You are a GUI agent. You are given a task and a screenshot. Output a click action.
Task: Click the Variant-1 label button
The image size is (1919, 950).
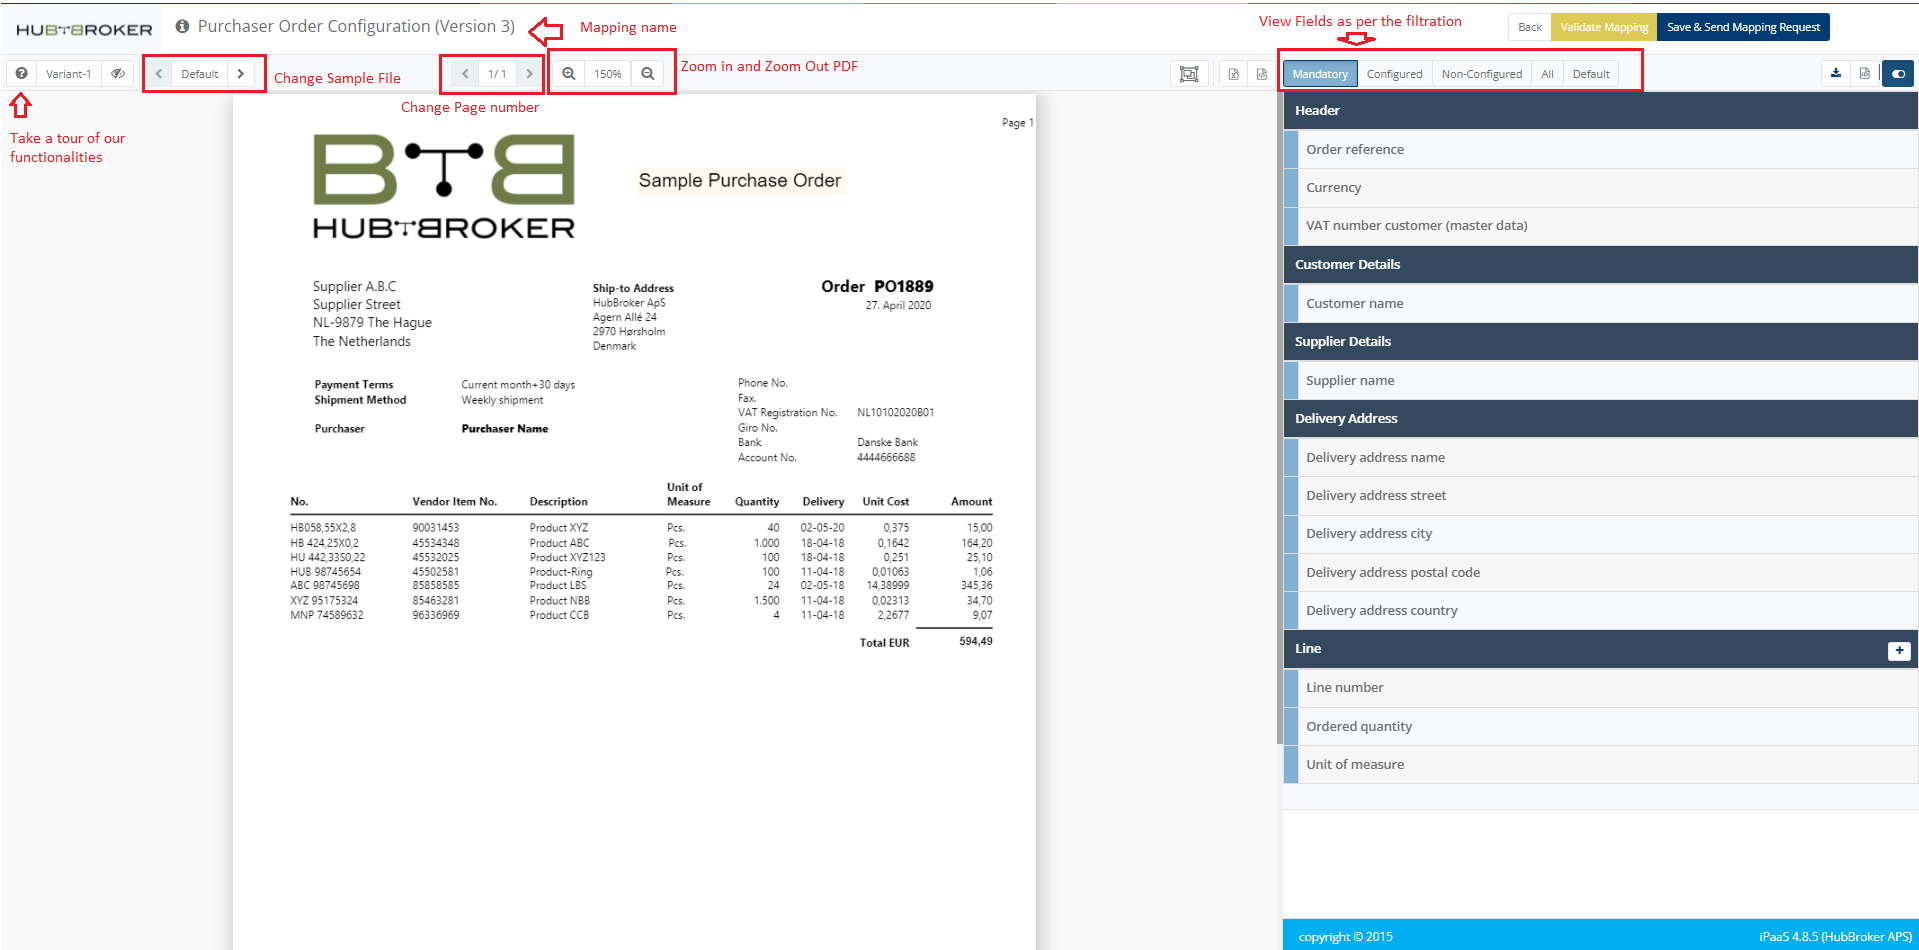click(x=69, y=74)
